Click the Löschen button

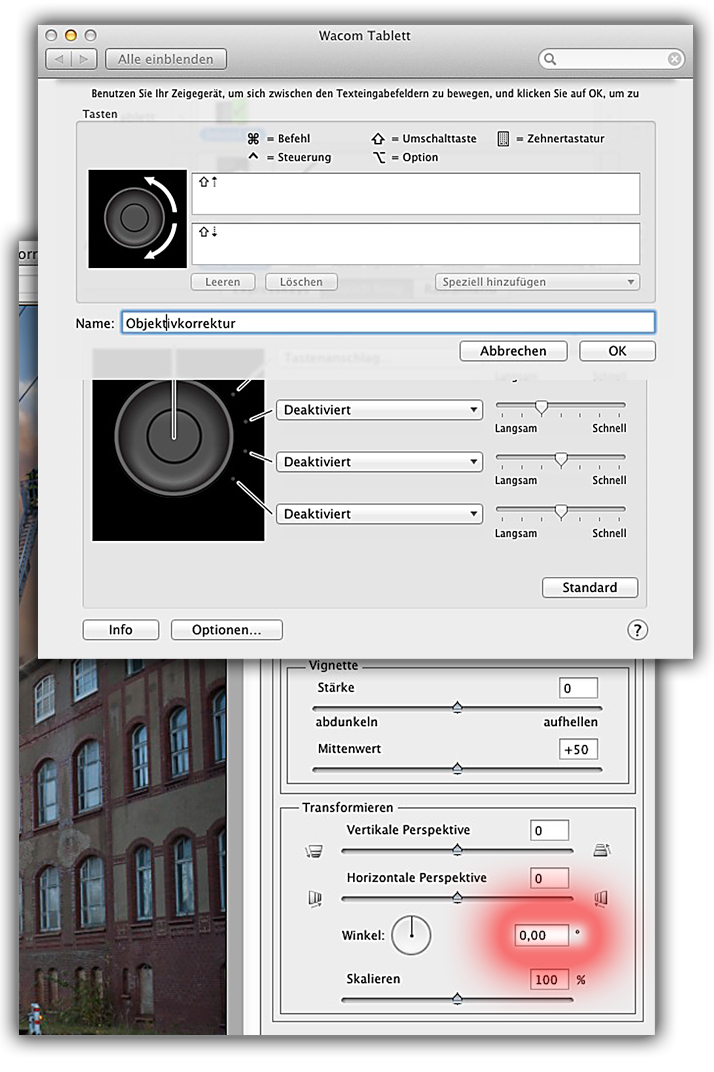point(301,282)
